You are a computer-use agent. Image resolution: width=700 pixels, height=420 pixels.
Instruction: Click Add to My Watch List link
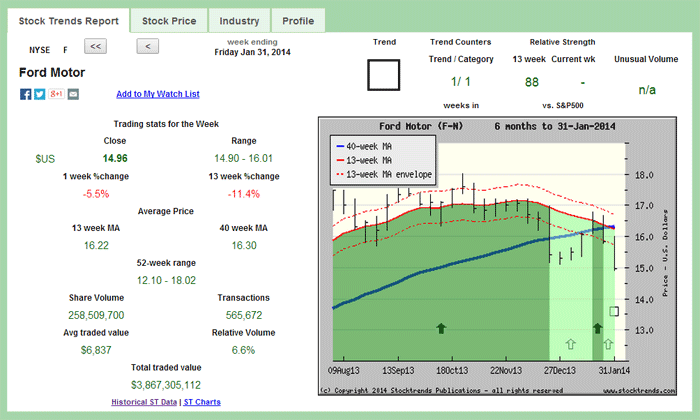click(x=158, y=94)
